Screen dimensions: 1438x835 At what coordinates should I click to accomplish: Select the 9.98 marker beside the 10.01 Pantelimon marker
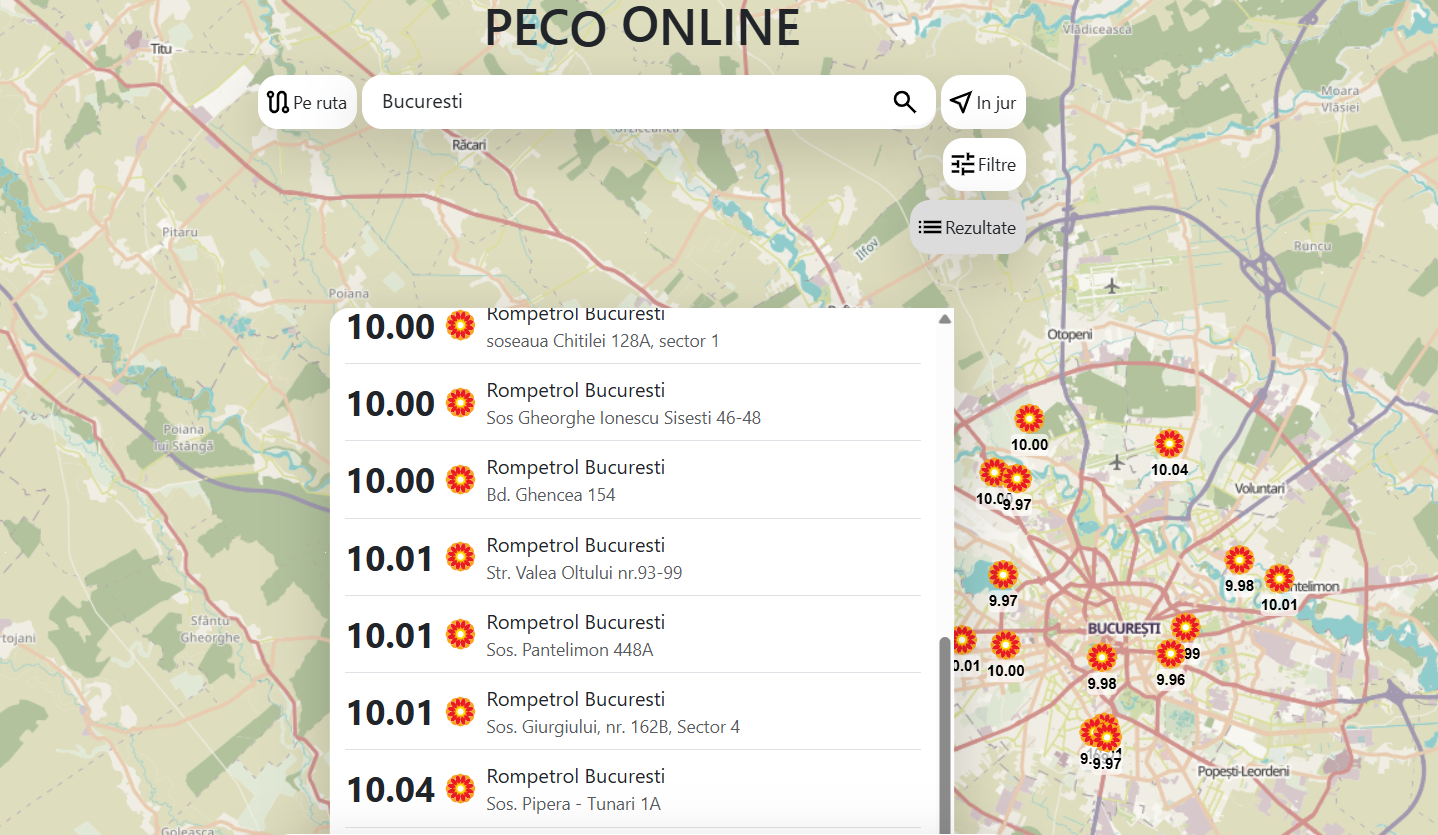(1240, 560)
